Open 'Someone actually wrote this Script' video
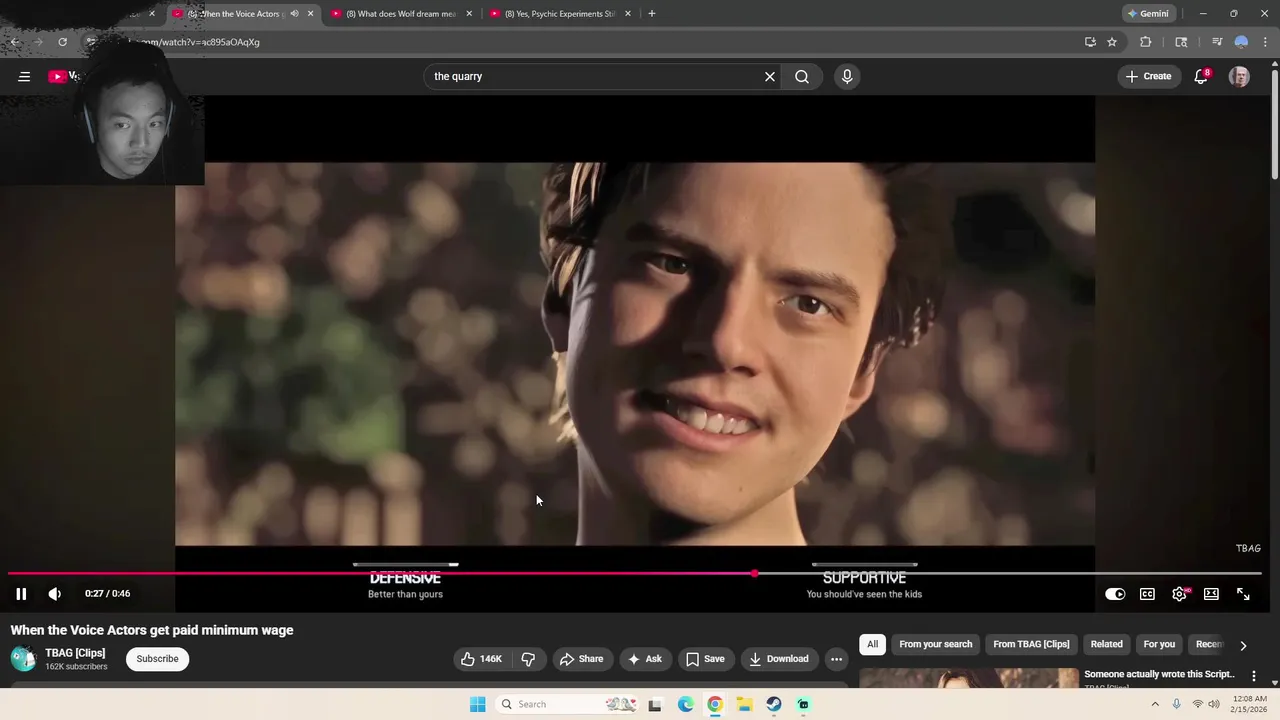 click(x=1159, y=674)
